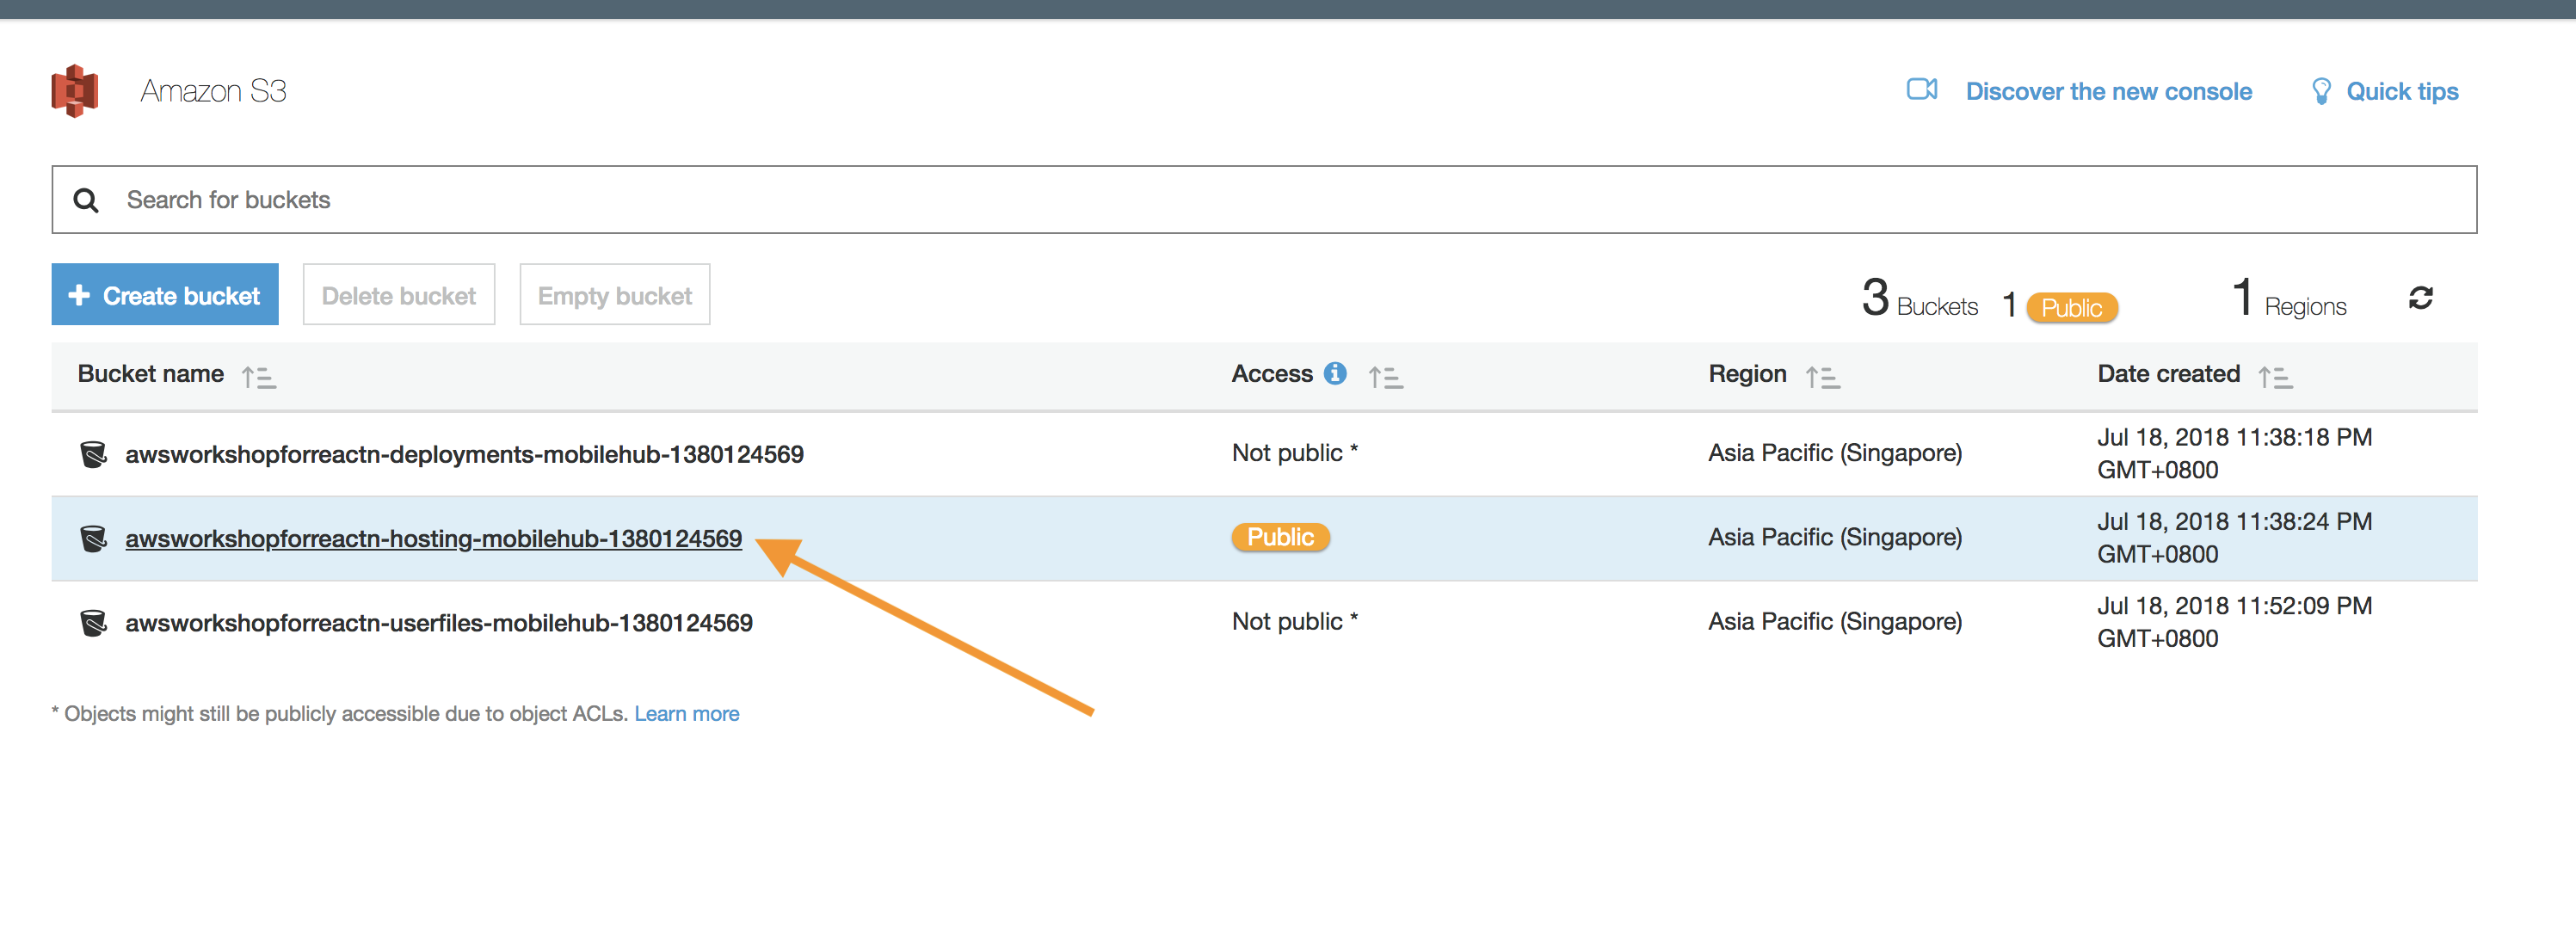
Task: Click the Bucket name column header
Action: tap(151, 374)
